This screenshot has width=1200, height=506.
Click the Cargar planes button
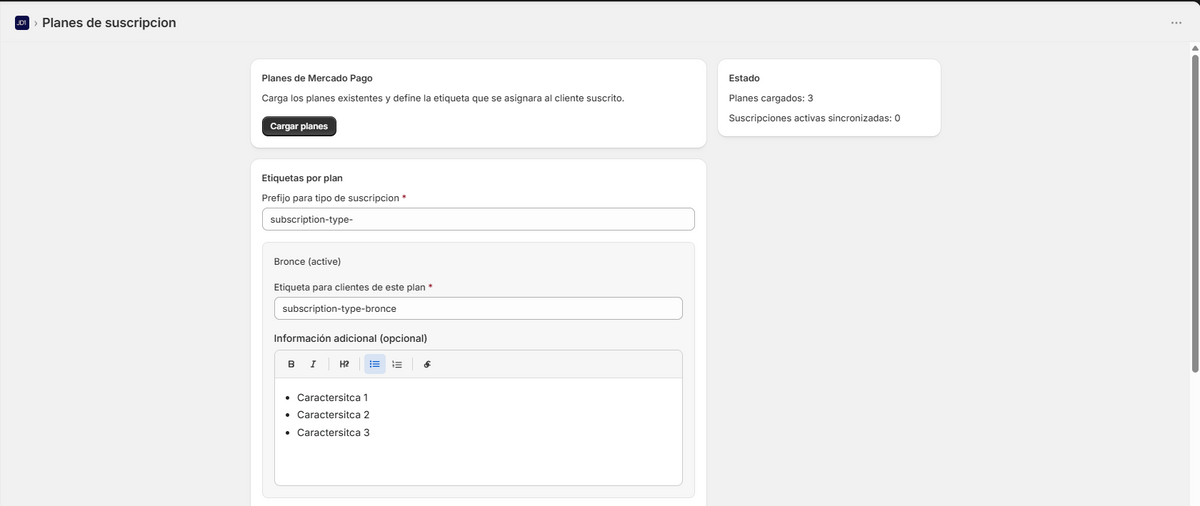click(x=299, y=126)
